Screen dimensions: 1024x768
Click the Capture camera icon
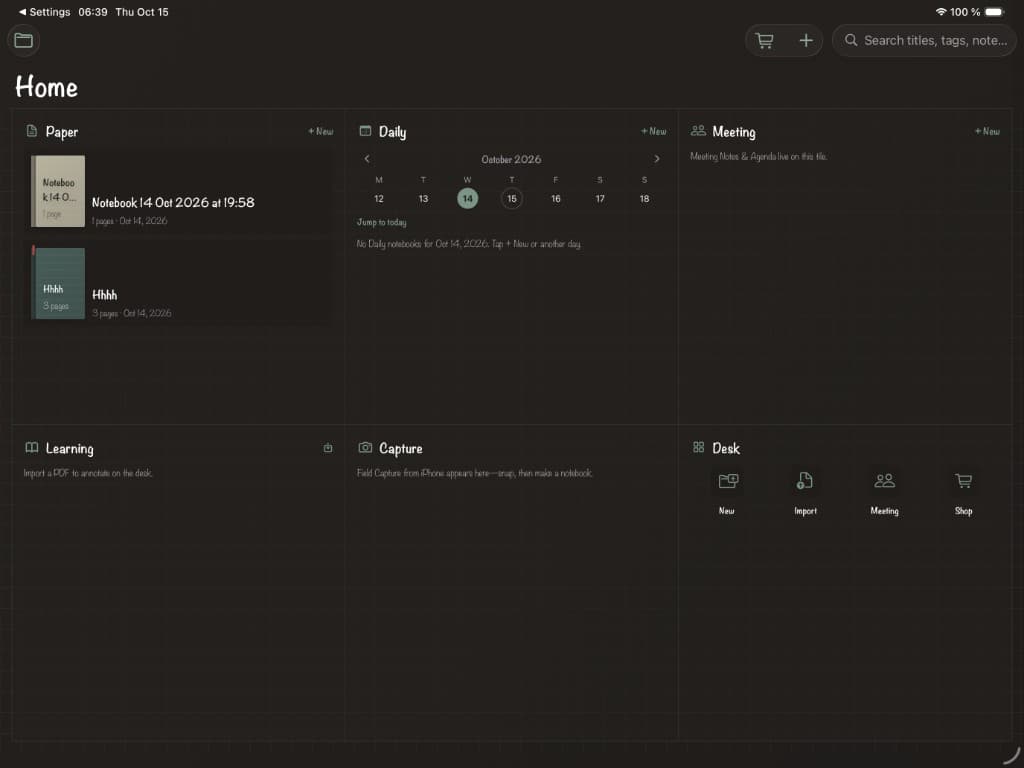pos(365,448)
